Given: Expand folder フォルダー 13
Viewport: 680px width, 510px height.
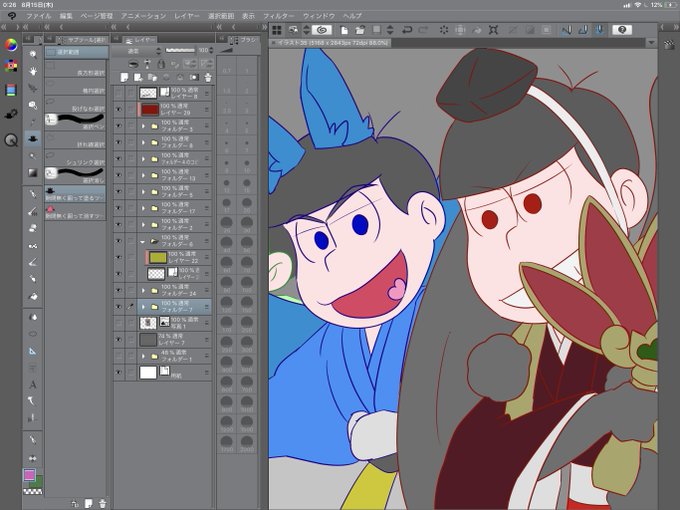Looking at the screenshot, I should 144,175.
